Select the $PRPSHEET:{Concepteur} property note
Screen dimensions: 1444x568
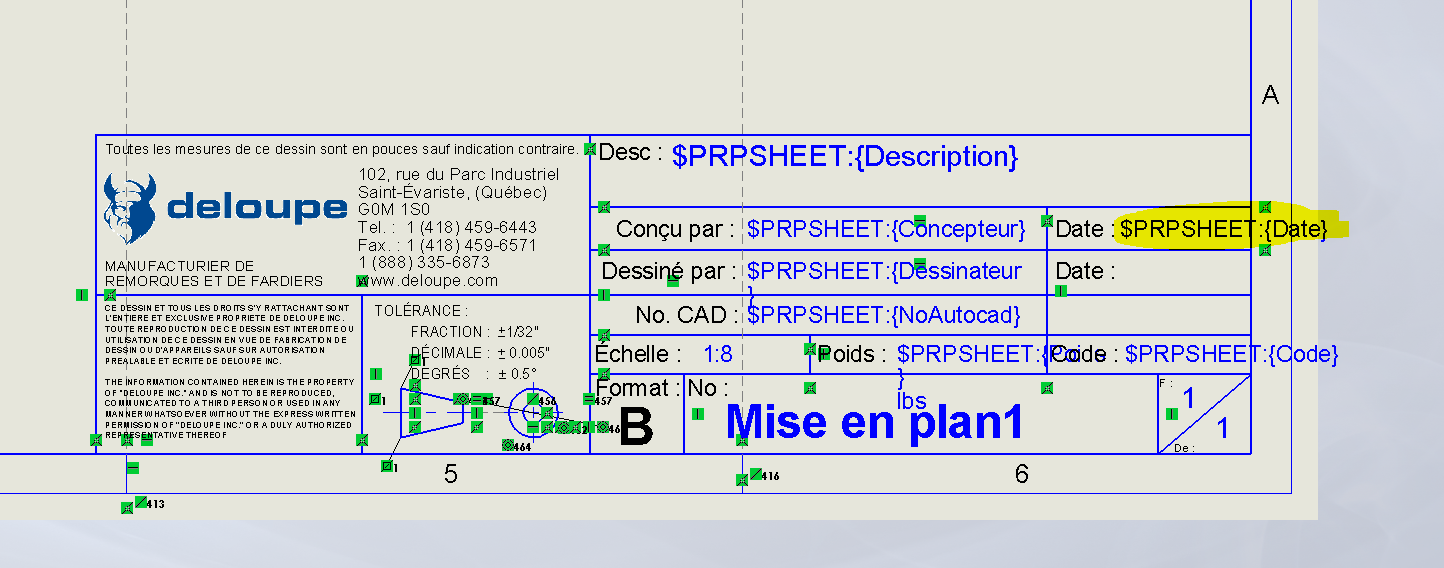pos(886,229)
